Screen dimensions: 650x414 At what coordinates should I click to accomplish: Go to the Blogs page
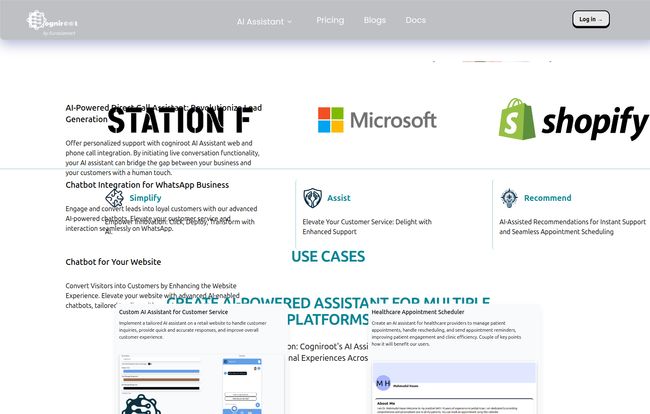(x=375, y=20)
